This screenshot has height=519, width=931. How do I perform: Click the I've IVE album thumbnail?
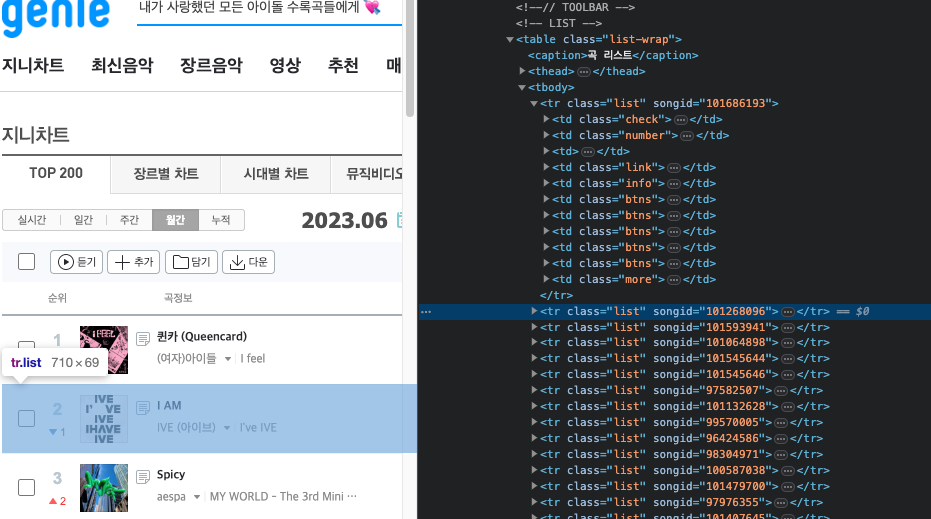pyautogui.click(x=104, y=419)
